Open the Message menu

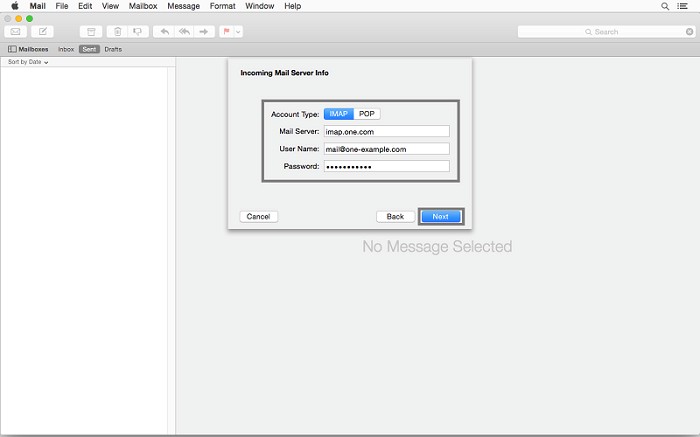183,6
